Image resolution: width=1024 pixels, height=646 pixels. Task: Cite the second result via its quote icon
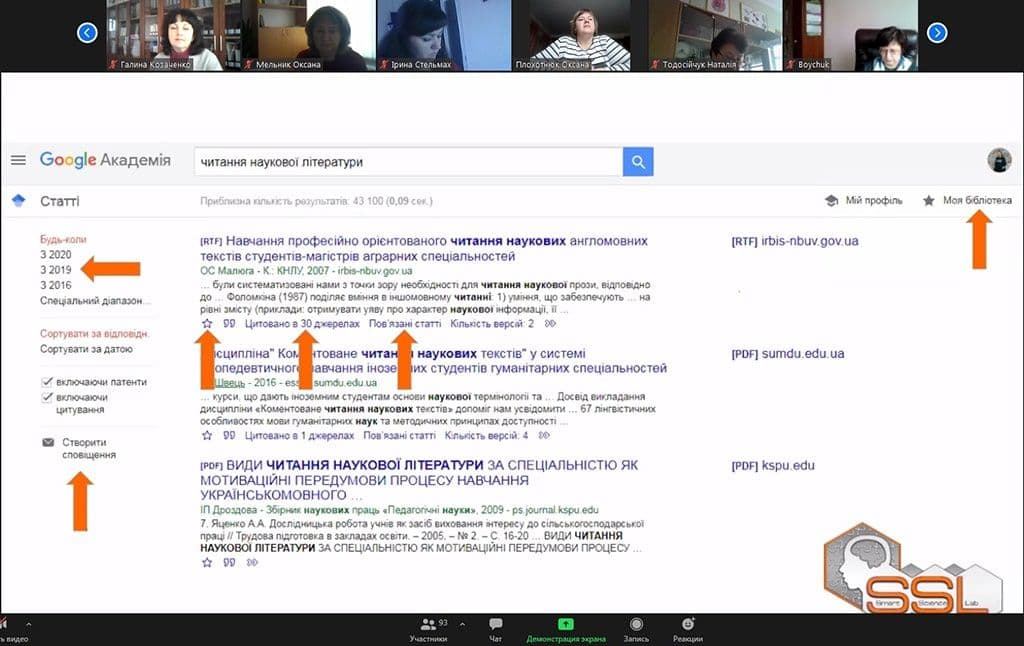tap(229, 435)
